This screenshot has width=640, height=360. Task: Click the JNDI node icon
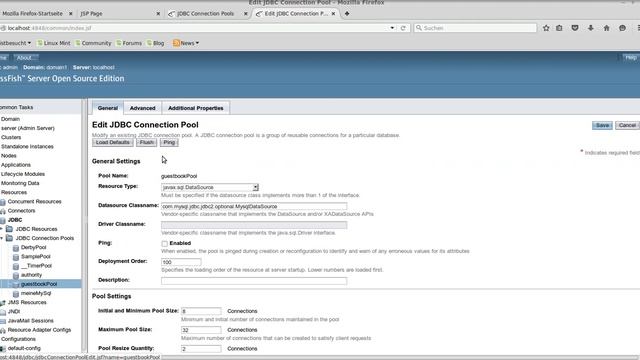(x=3, y=312)
